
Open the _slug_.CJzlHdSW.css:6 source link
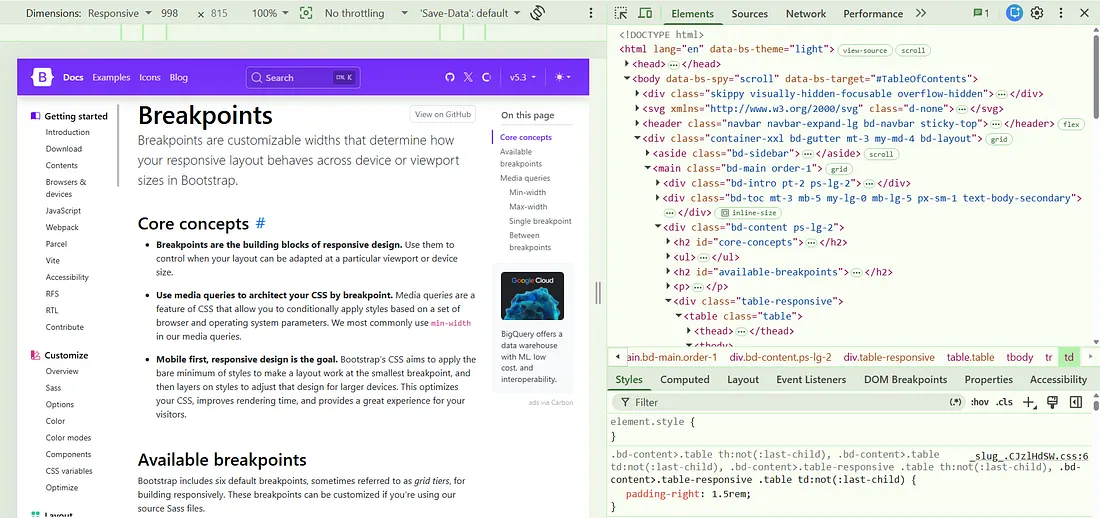coord(1029,456)
